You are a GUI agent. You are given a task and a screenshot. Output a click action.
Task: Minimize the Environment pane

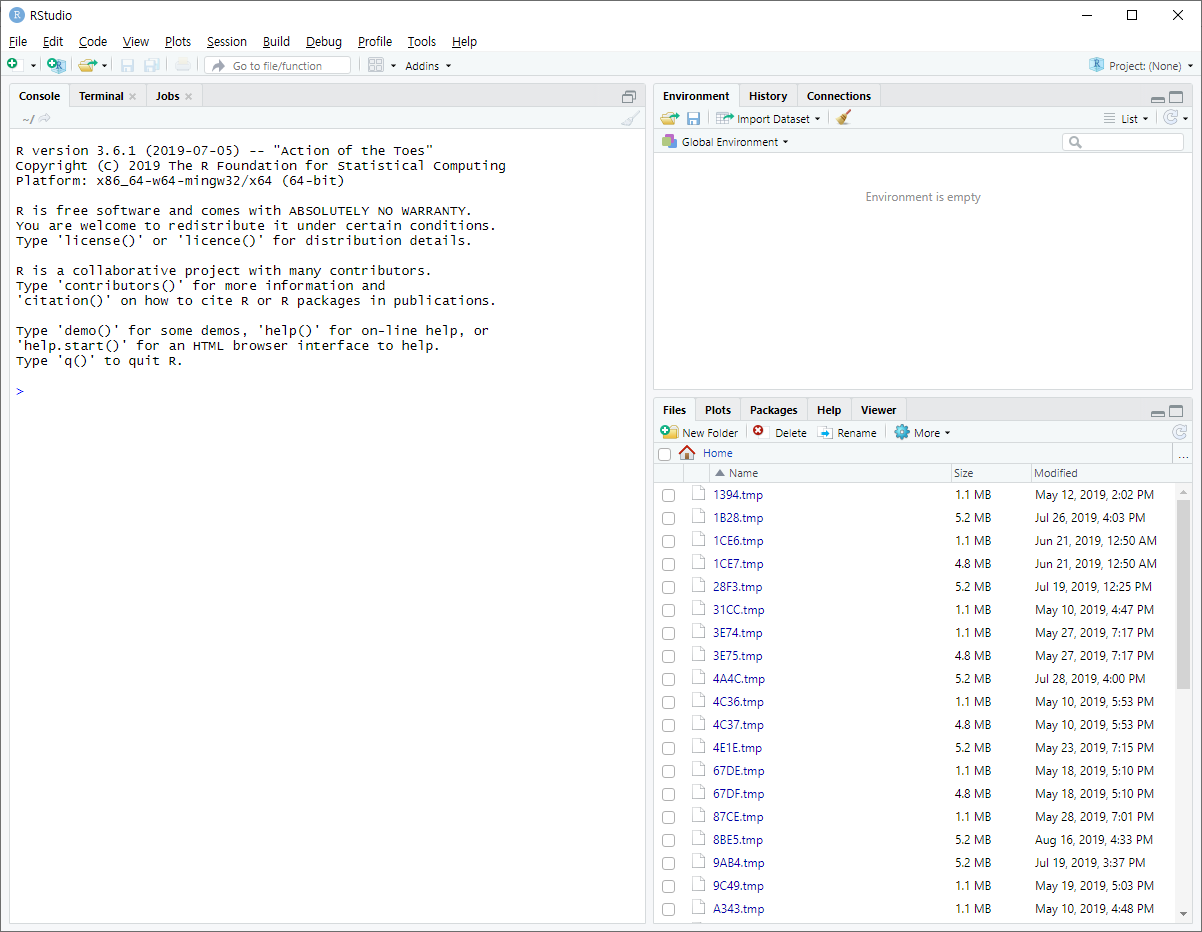(1158, 99)
